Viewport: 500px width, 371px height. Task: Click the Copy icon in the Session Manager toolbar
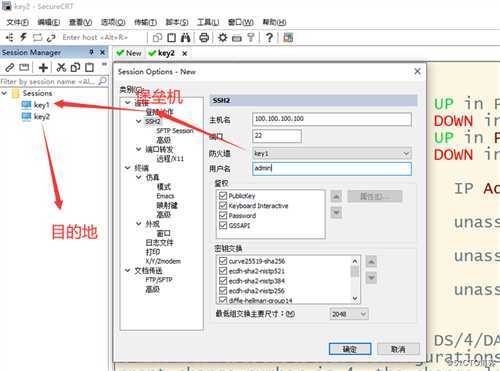coord(75,67)
